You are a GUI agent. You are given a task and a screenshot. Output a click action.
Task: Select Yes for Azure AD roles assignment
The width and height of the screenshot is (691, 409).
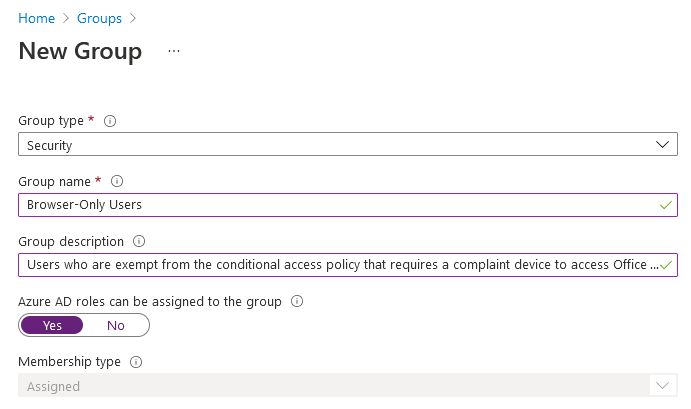[52, 325]
